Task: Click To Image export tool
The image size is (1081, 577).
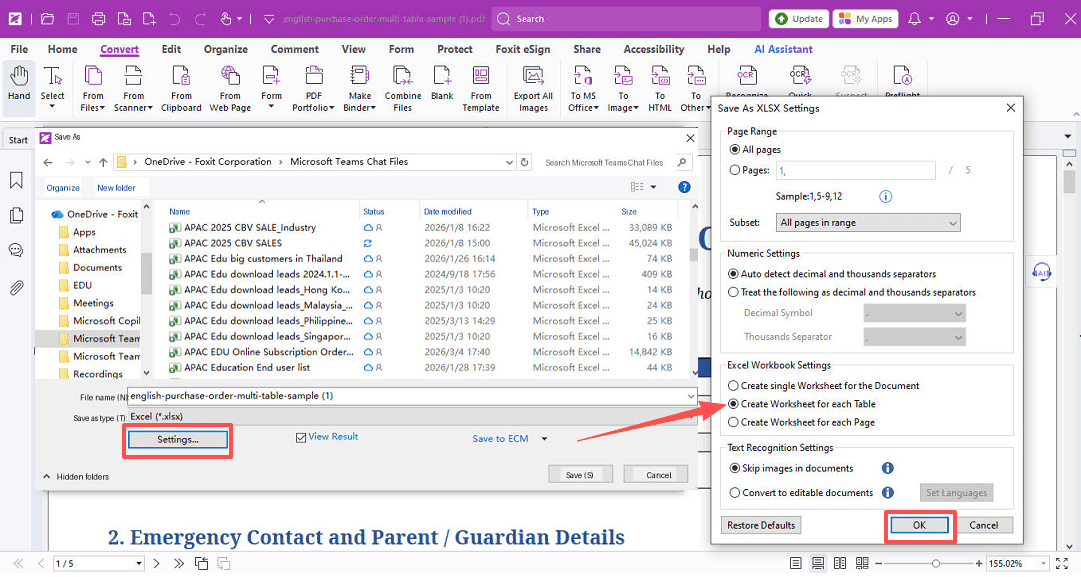Action: 623,88
